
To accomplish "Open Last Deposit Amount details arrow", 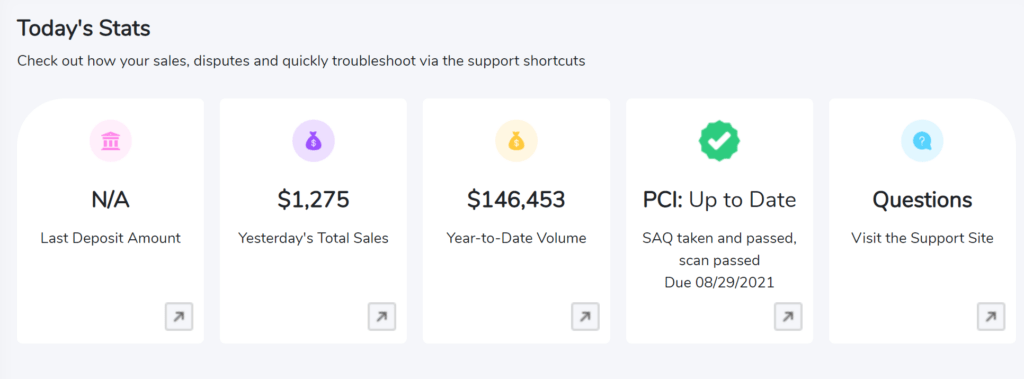I will 179,317.
